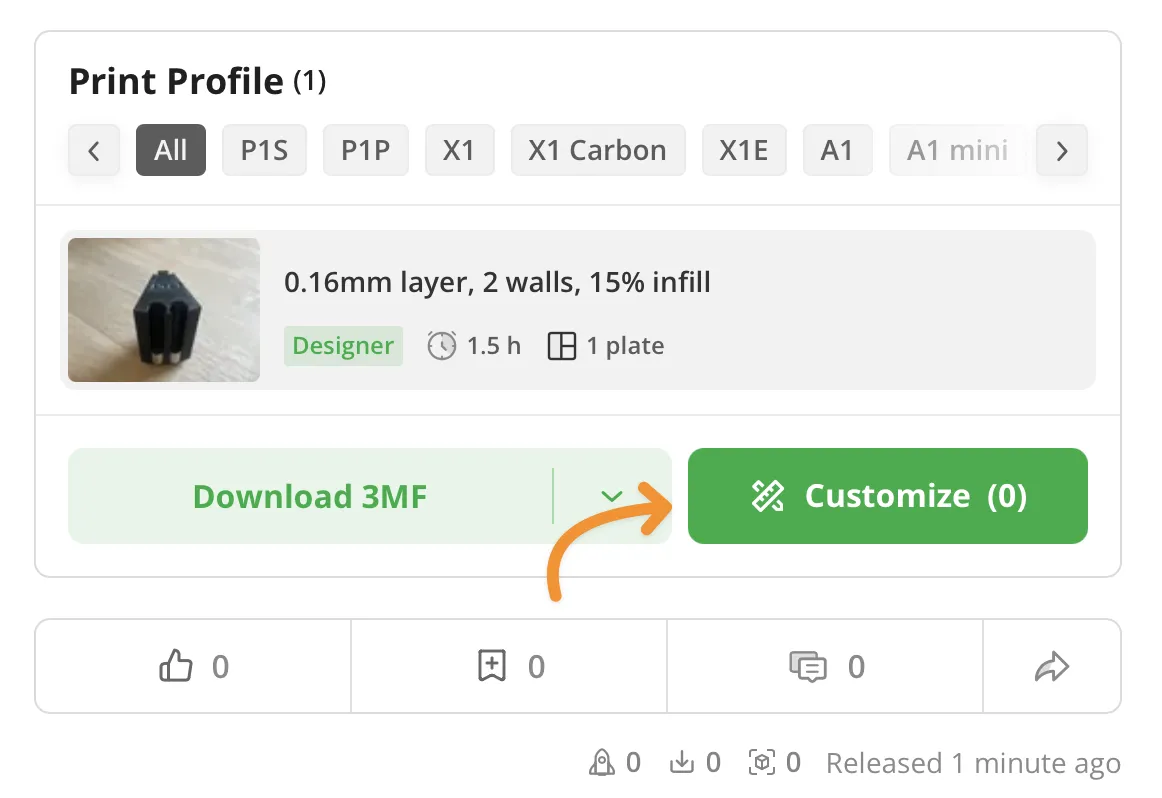
Task: Expand the Download 3MF dropdown arrow
Action: tap(611, 496)
